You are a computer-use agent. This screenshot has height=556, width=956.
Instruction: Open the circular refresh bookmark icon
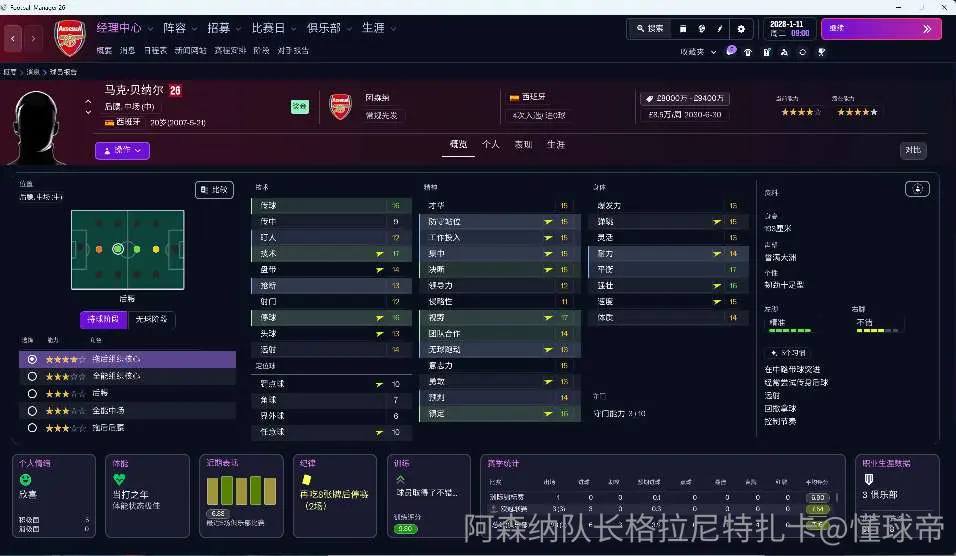tap(802, 52)
